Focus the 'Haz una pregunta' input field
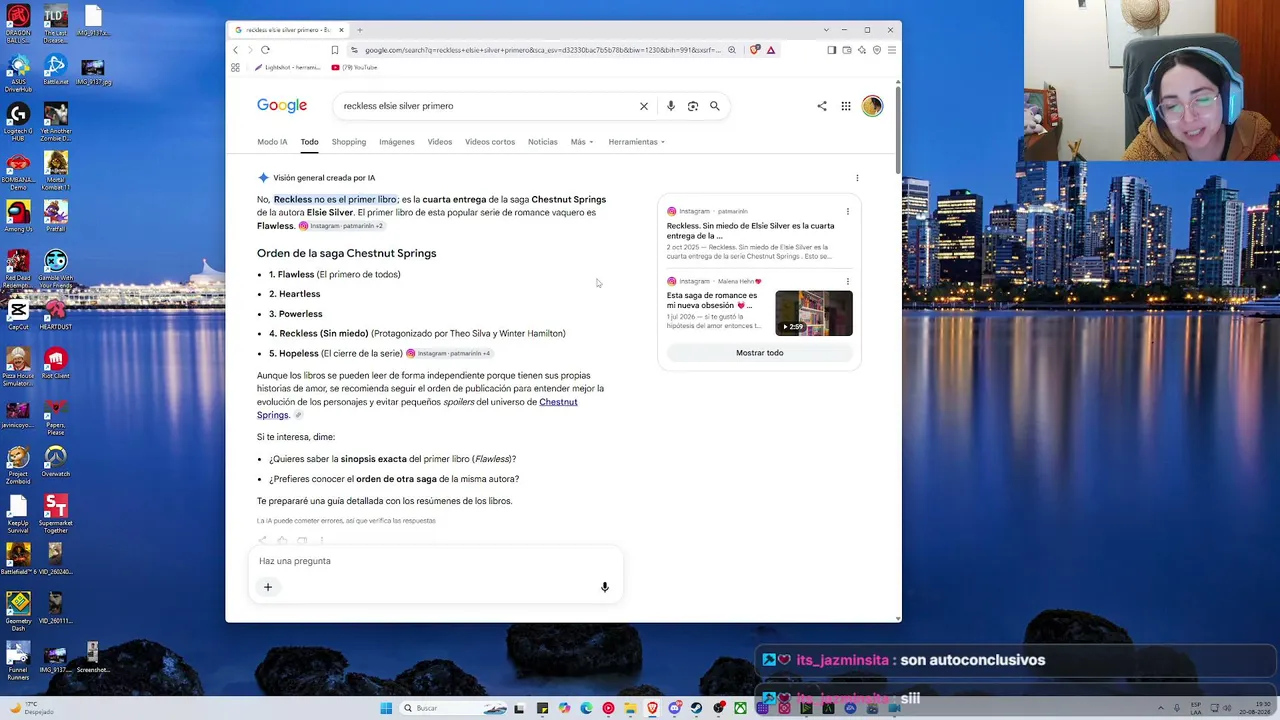This screenshot has width=1280, height=720. 435,561
